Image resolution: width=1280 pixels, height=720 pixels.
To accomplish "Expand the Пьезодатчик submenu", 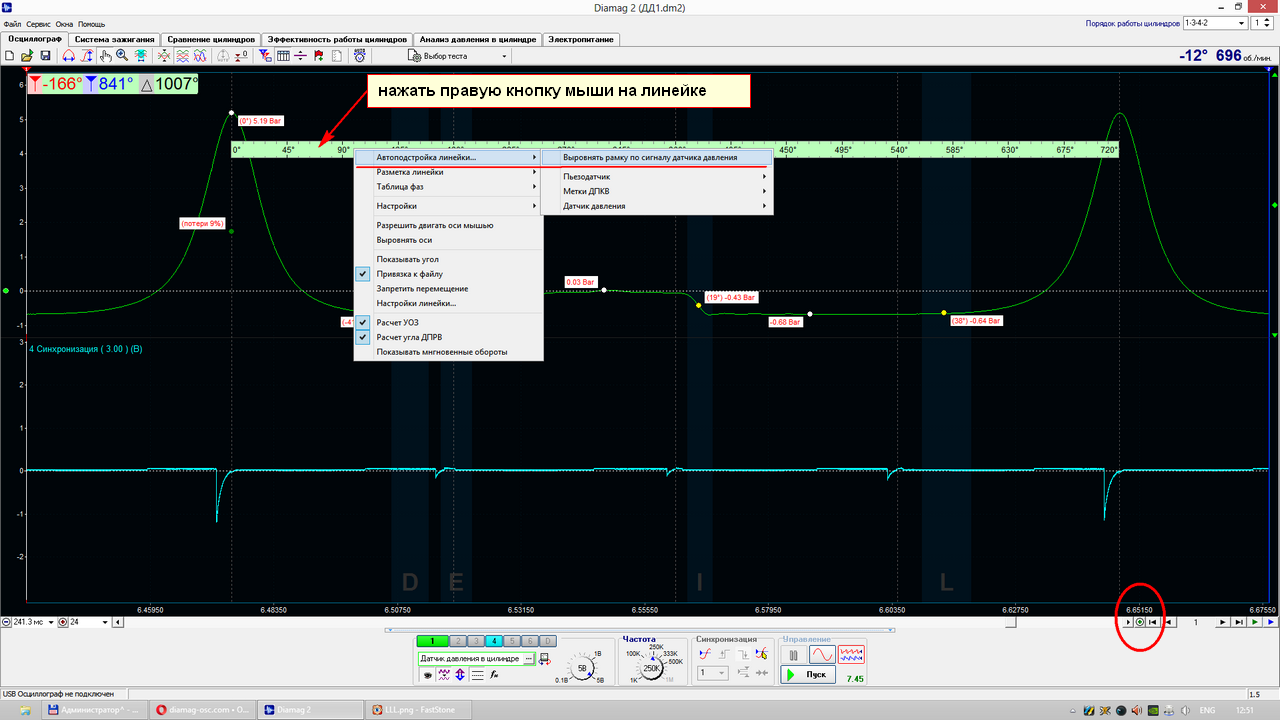I will point(658,176).
